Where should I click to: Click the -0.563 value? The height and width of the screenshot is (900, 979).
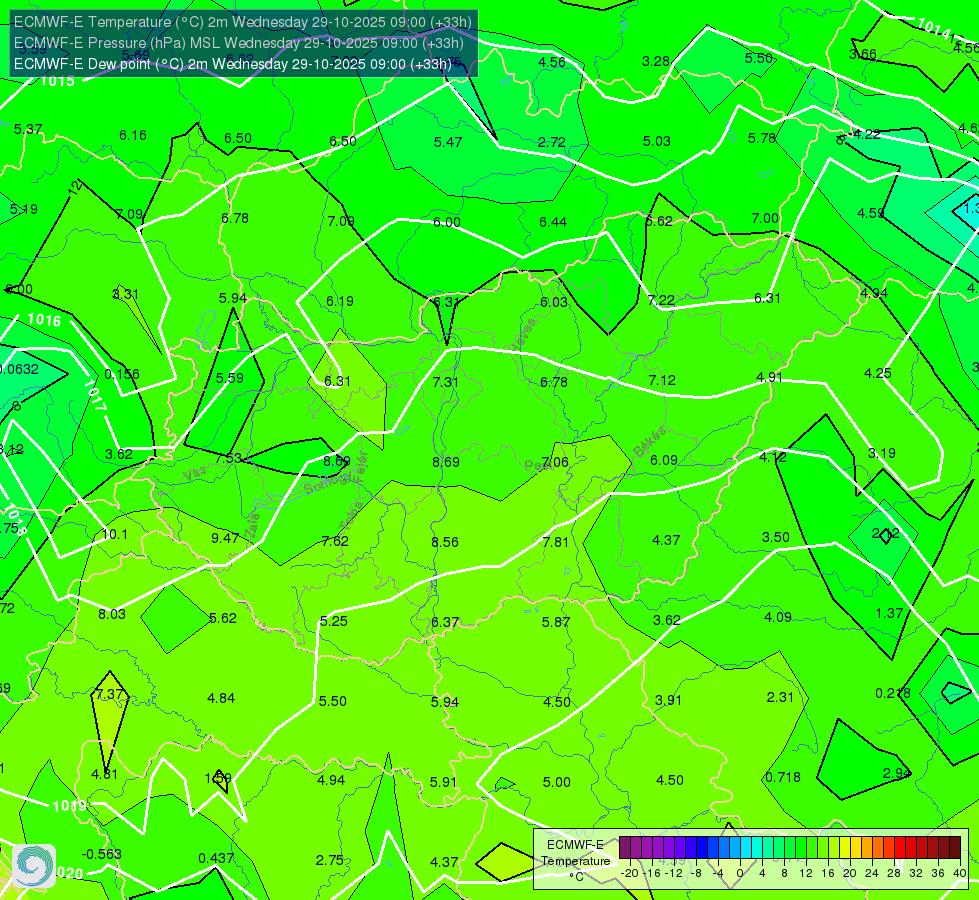click(102, 854)
